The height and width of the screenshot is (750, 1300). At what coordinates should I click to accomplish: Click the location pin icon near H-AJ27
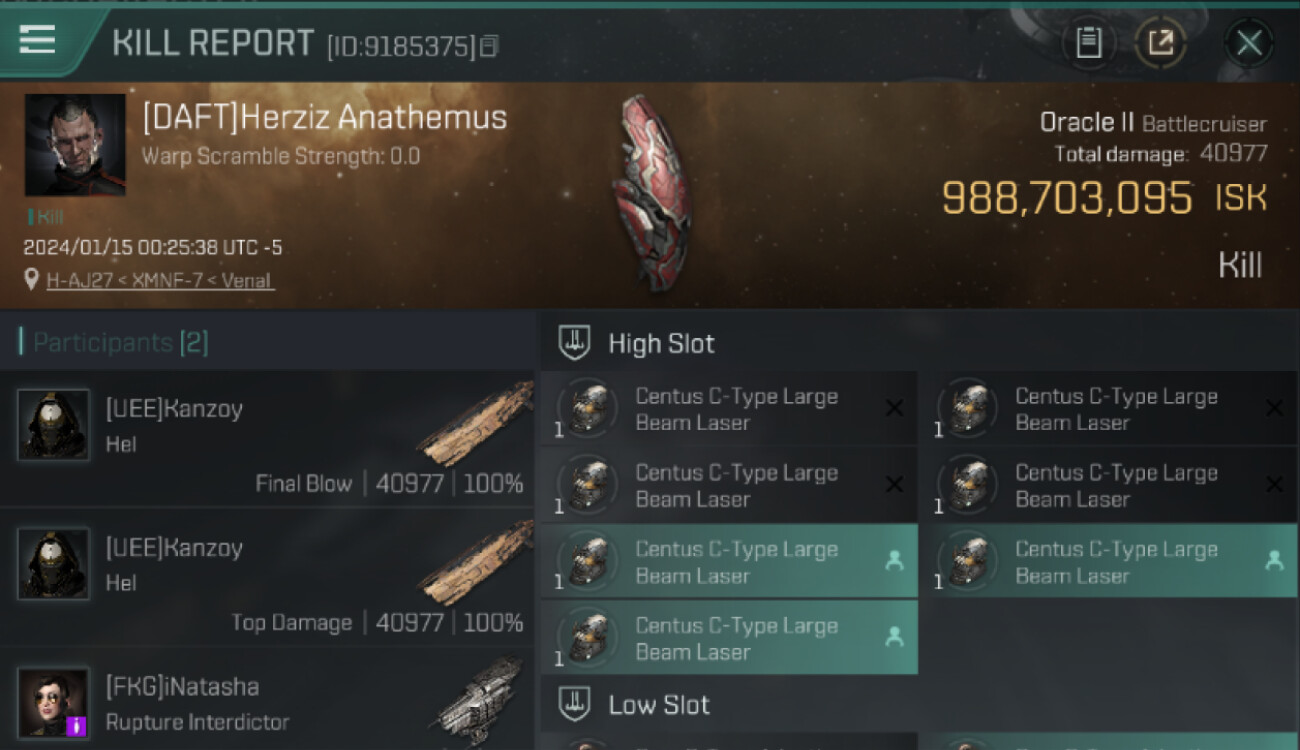[32, 280]
